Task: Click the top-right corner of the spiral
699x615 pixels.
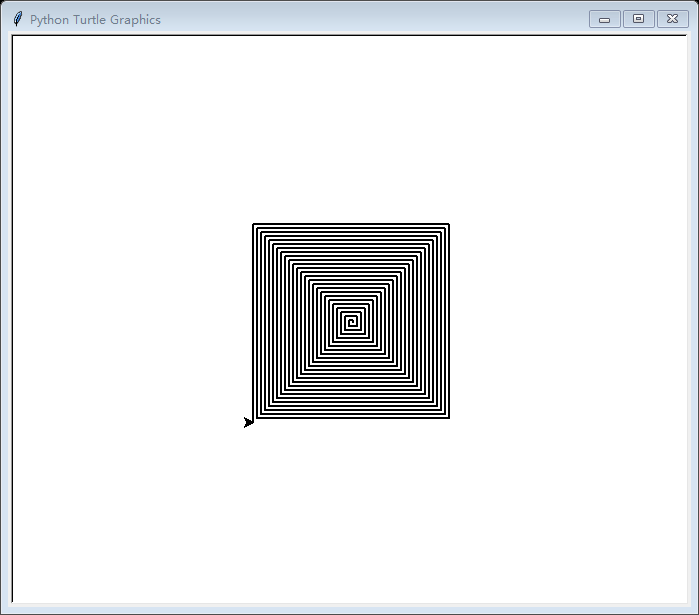Action: click(448, 224)
